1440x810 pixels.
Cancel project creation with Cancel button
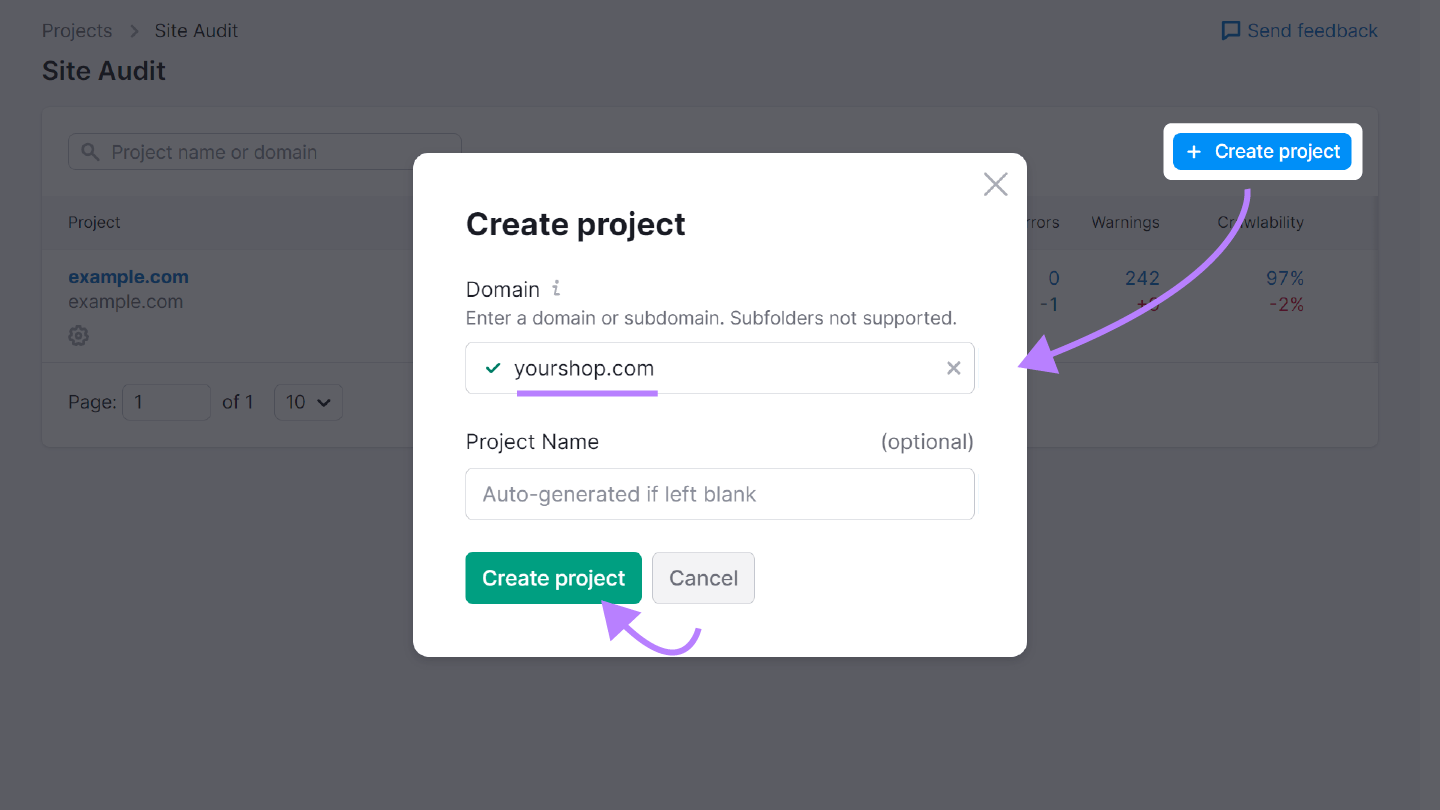click(x=703, y=578)
